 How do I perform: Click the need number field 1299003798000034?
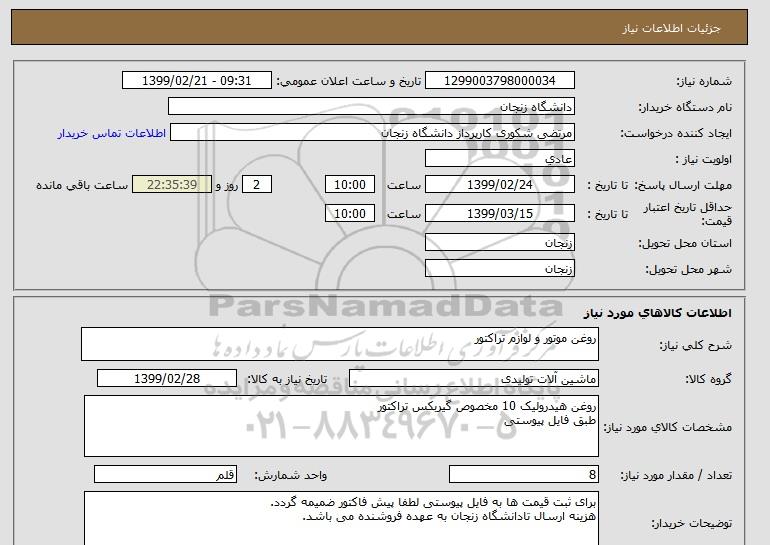[499, 81]
